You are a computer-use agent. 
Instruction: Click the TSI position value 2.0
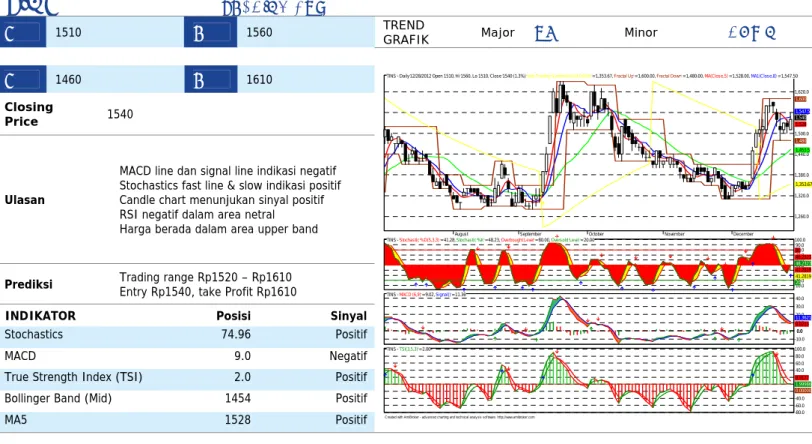point(242,377)
